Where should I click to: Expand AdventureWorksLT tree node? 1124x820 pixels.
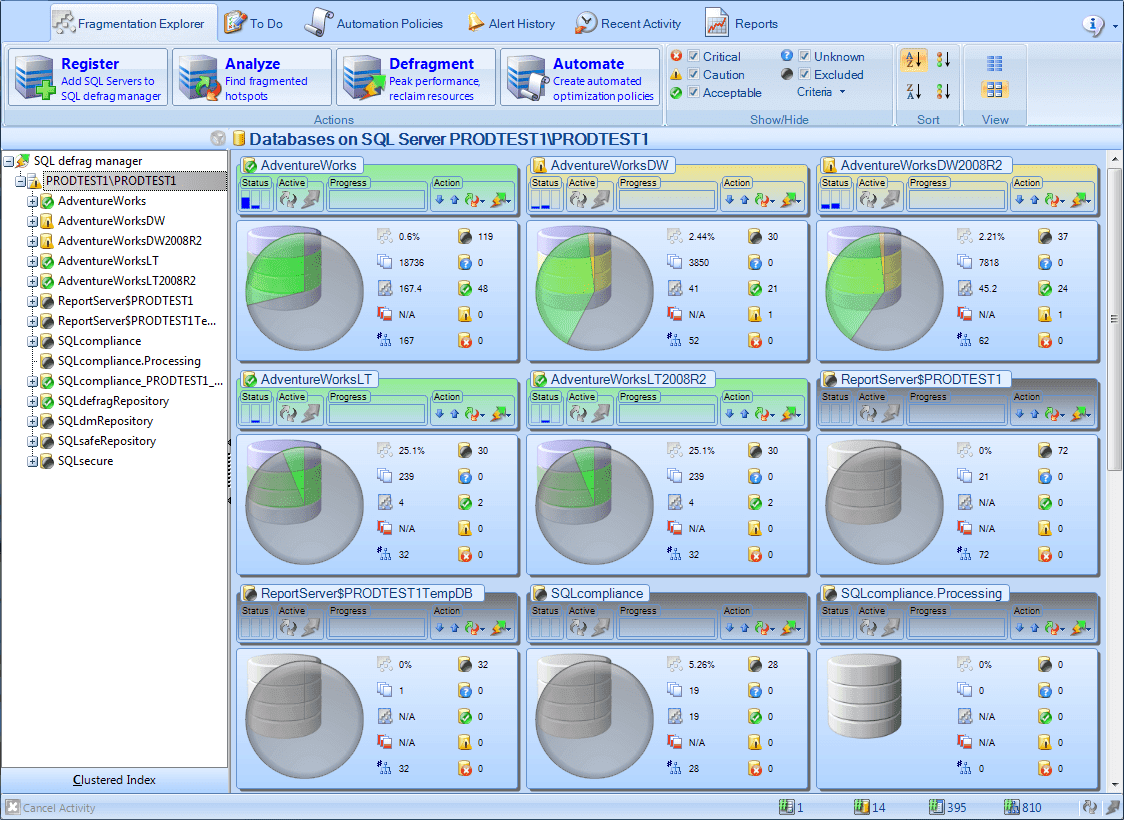[x=32, y=262]
